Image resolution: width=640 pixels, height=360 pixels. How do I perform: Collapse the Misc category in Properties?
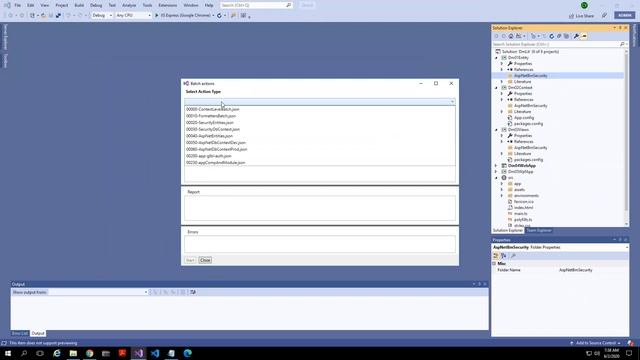[x=494, y=264]
